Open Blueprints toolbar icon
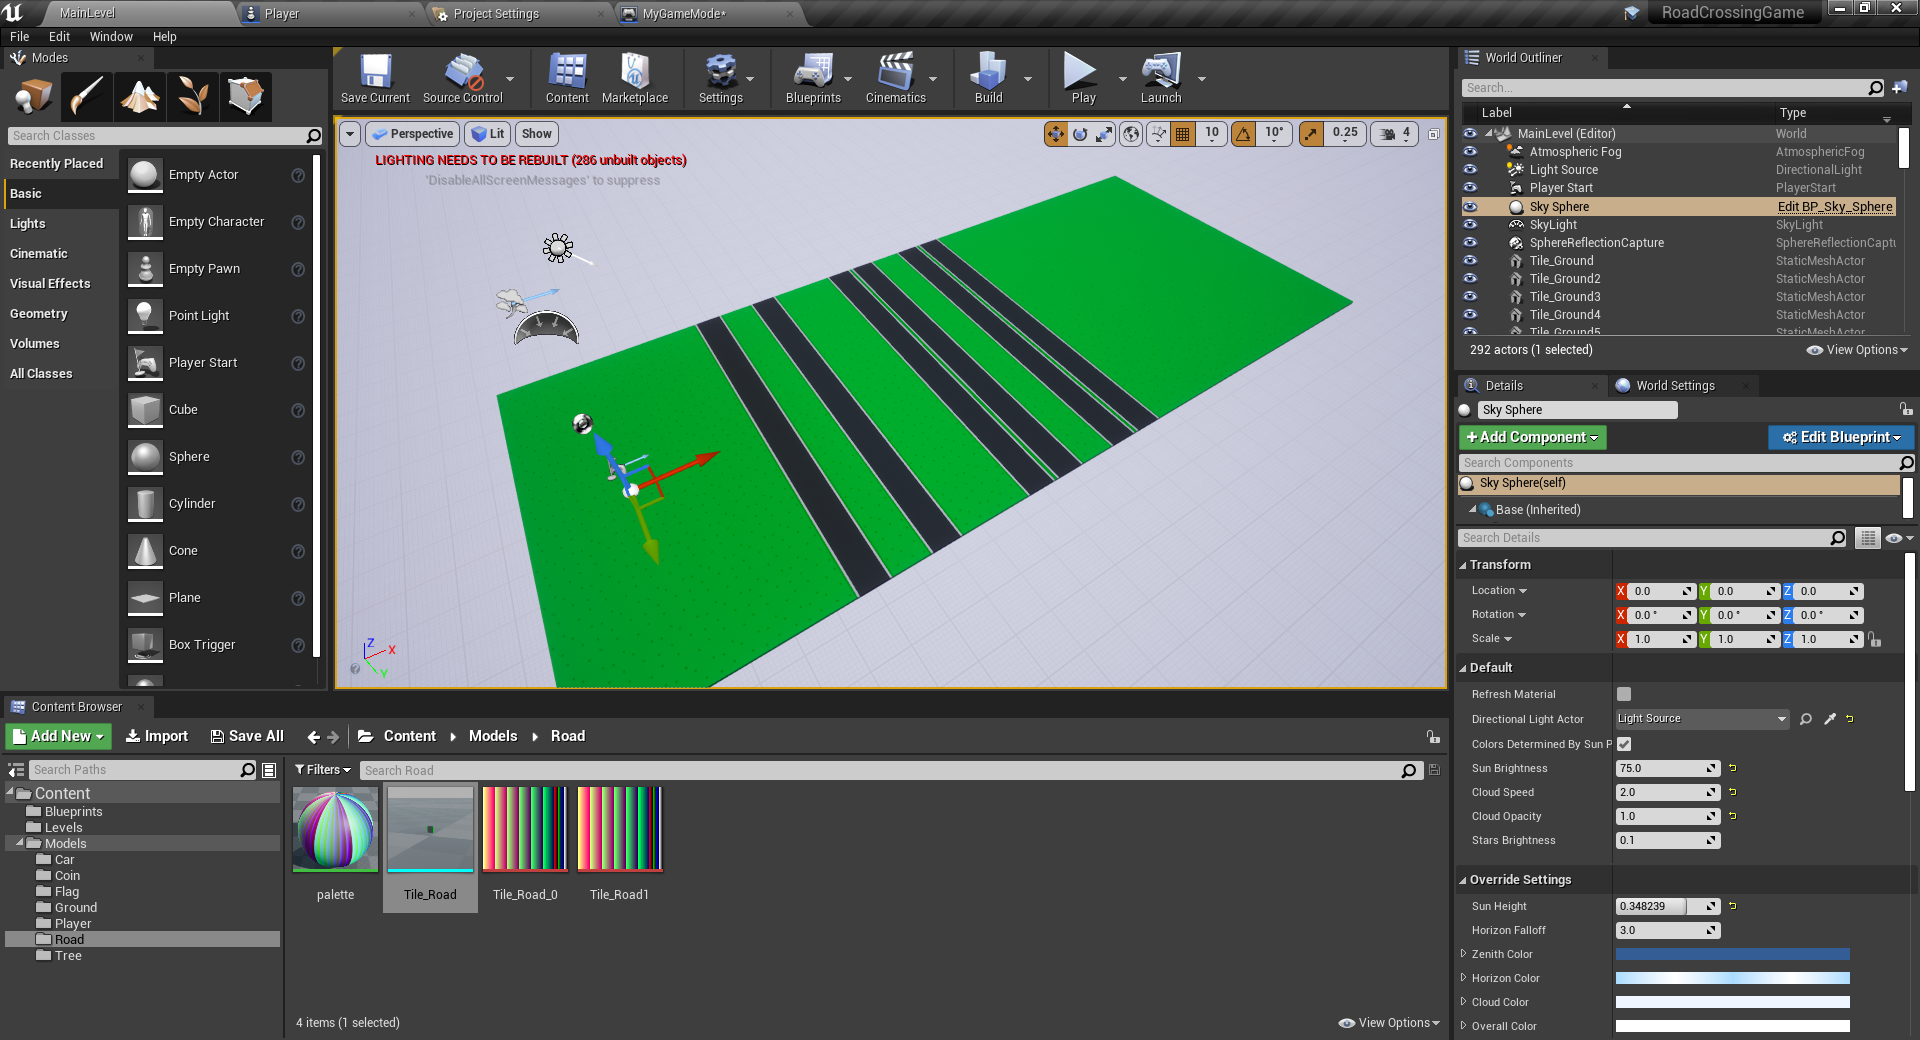 coord(813,78)
